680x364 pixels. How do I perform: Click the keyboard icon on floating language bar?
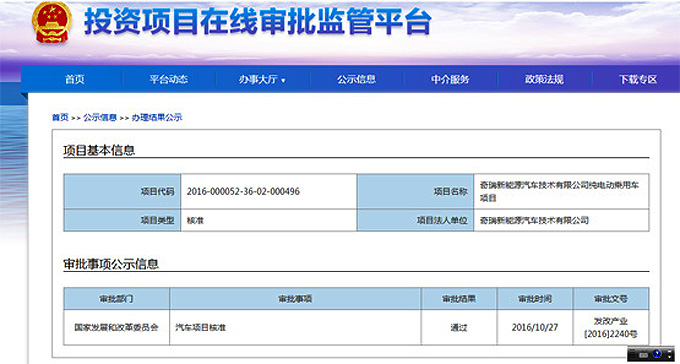click(x=644, y=355)
